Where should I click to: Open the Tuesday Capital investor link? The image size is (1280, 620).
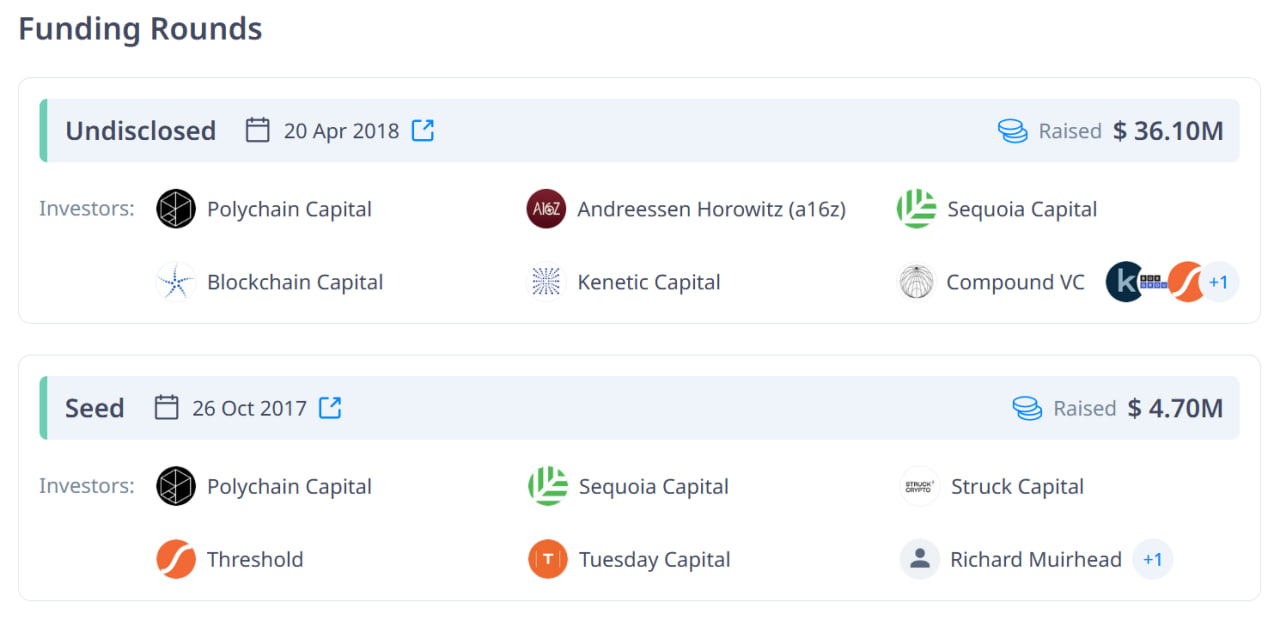654,559
